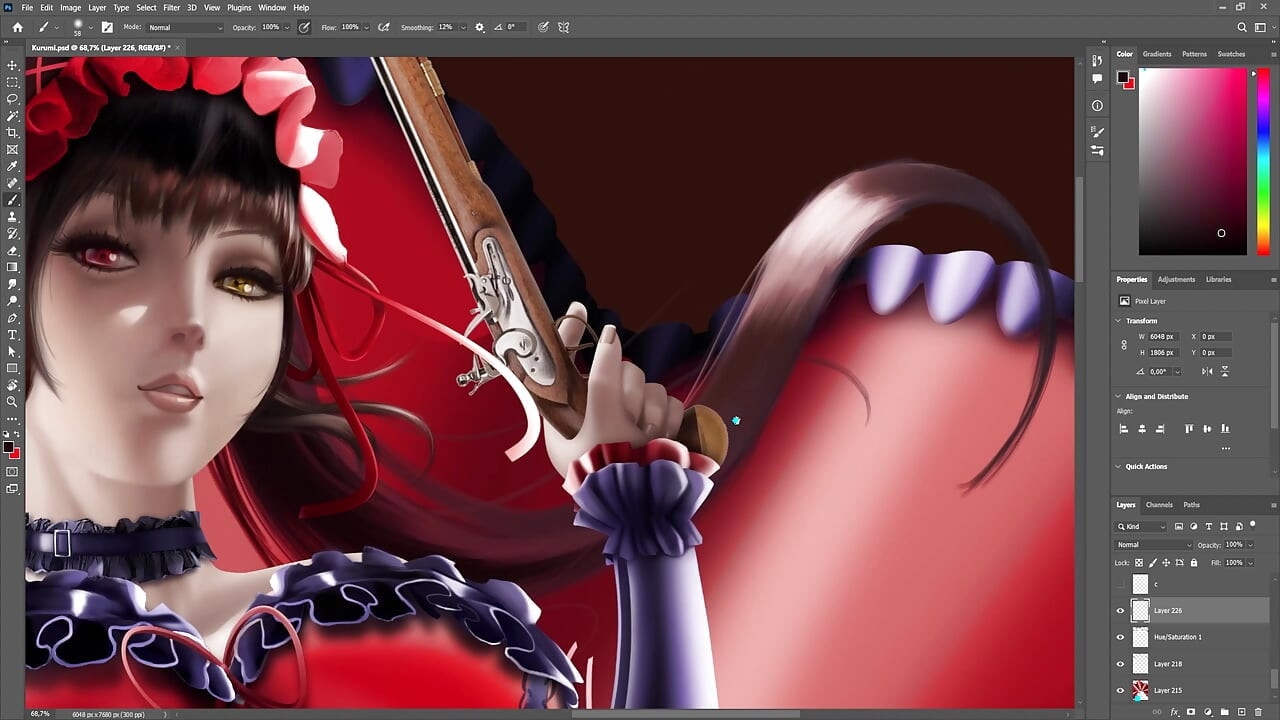Select the Crop tool
Viewport: 1280px width, 720px height.
pyautogui.click(x=13, y=132)
